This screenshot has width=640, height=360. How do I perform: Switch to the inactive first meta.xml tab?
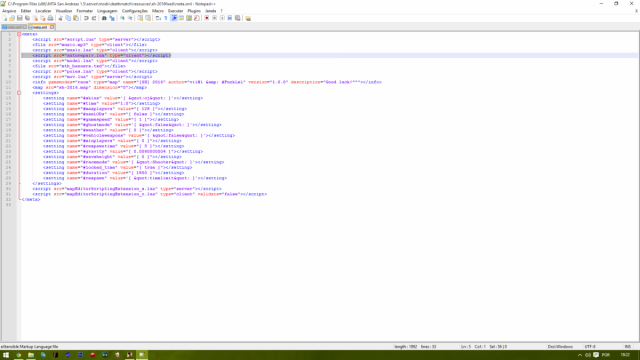14,27
